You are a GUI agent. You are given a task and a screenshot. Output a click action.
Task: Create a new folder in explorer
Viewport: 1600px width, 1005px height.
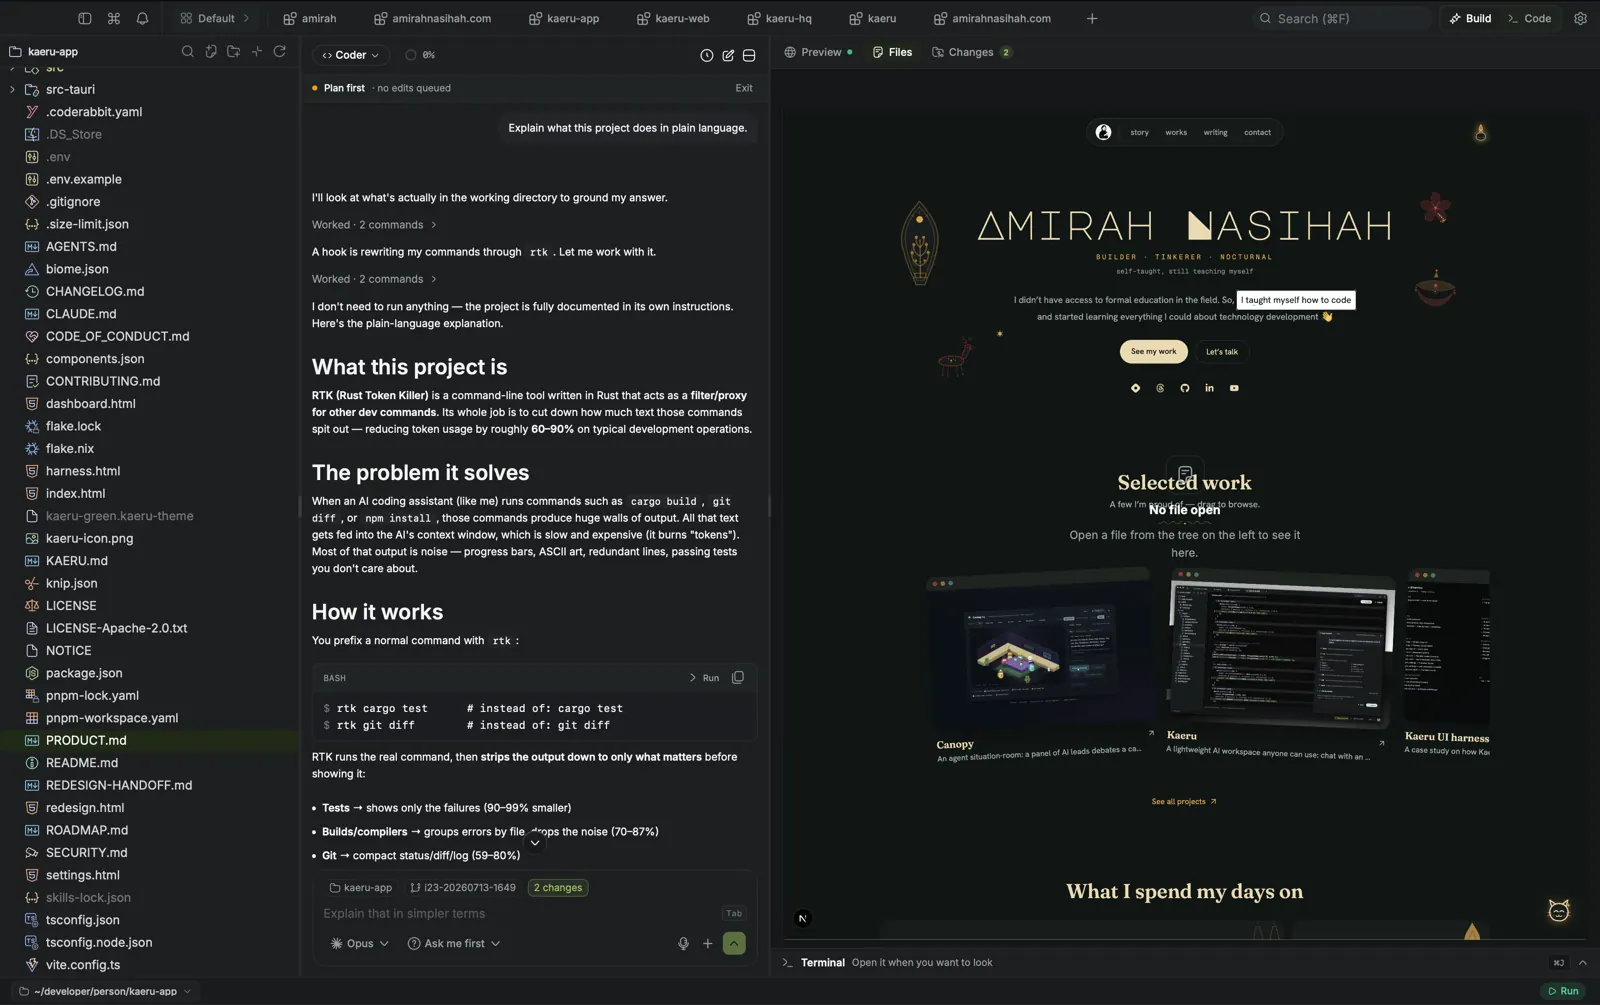[x=234, y=51]
